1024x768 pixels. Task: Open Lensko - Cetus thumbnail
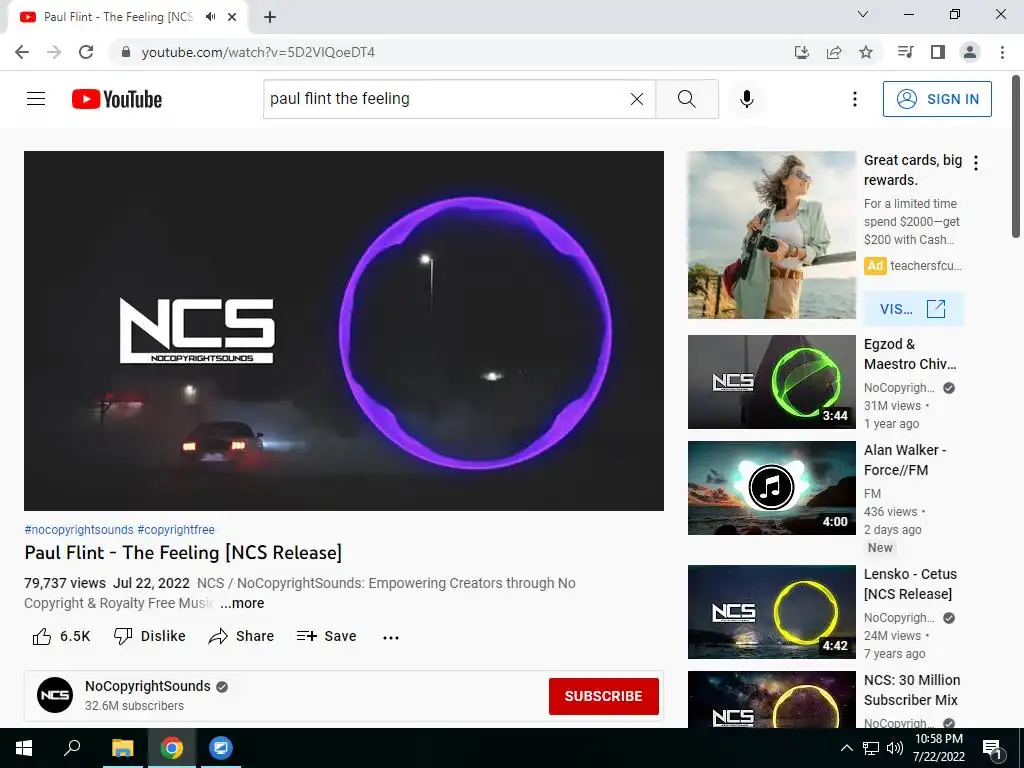click(772, 612)
